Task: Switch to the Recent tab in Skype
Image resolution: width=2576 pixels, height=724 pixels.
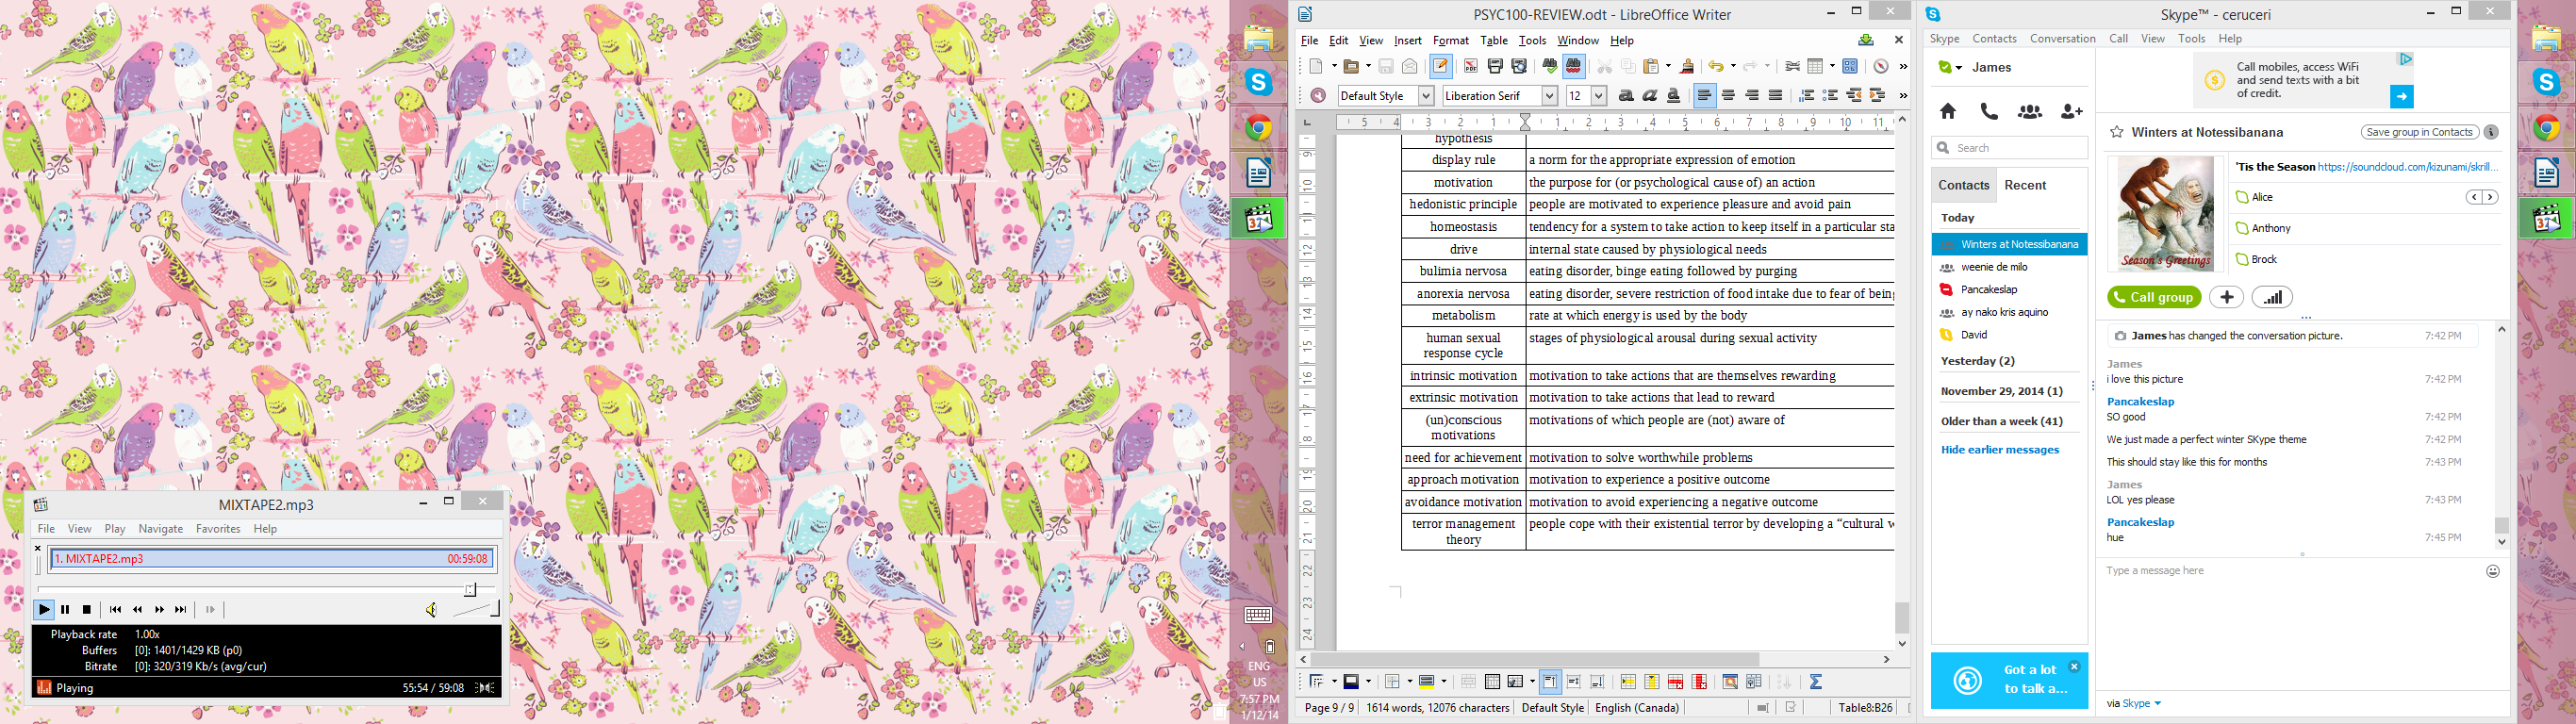Action: pyautogui.click(x=2025, y=185)
